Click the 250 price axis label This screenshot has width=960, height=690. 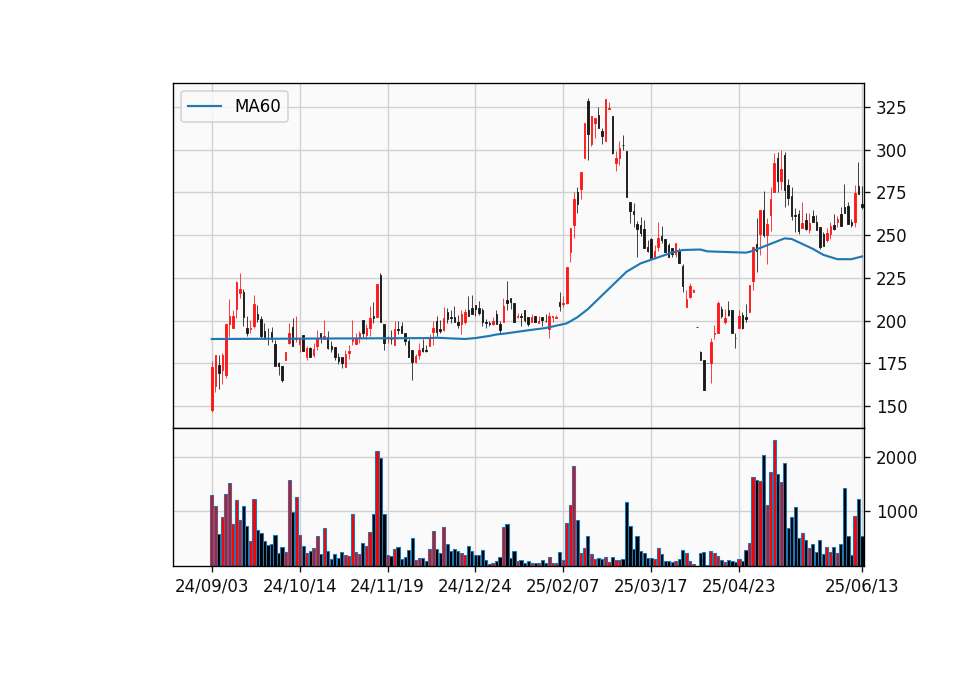[891, 236]
